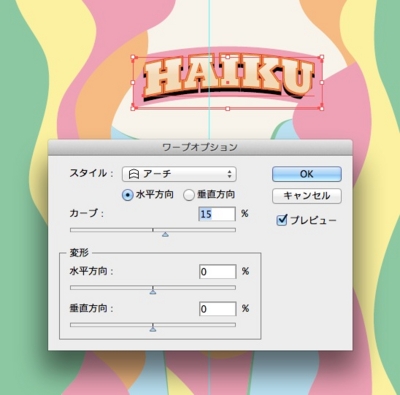Click the 変形 group label
This screenshot has height=395, width=400.
pyautogui.click(x=79, y=253)
